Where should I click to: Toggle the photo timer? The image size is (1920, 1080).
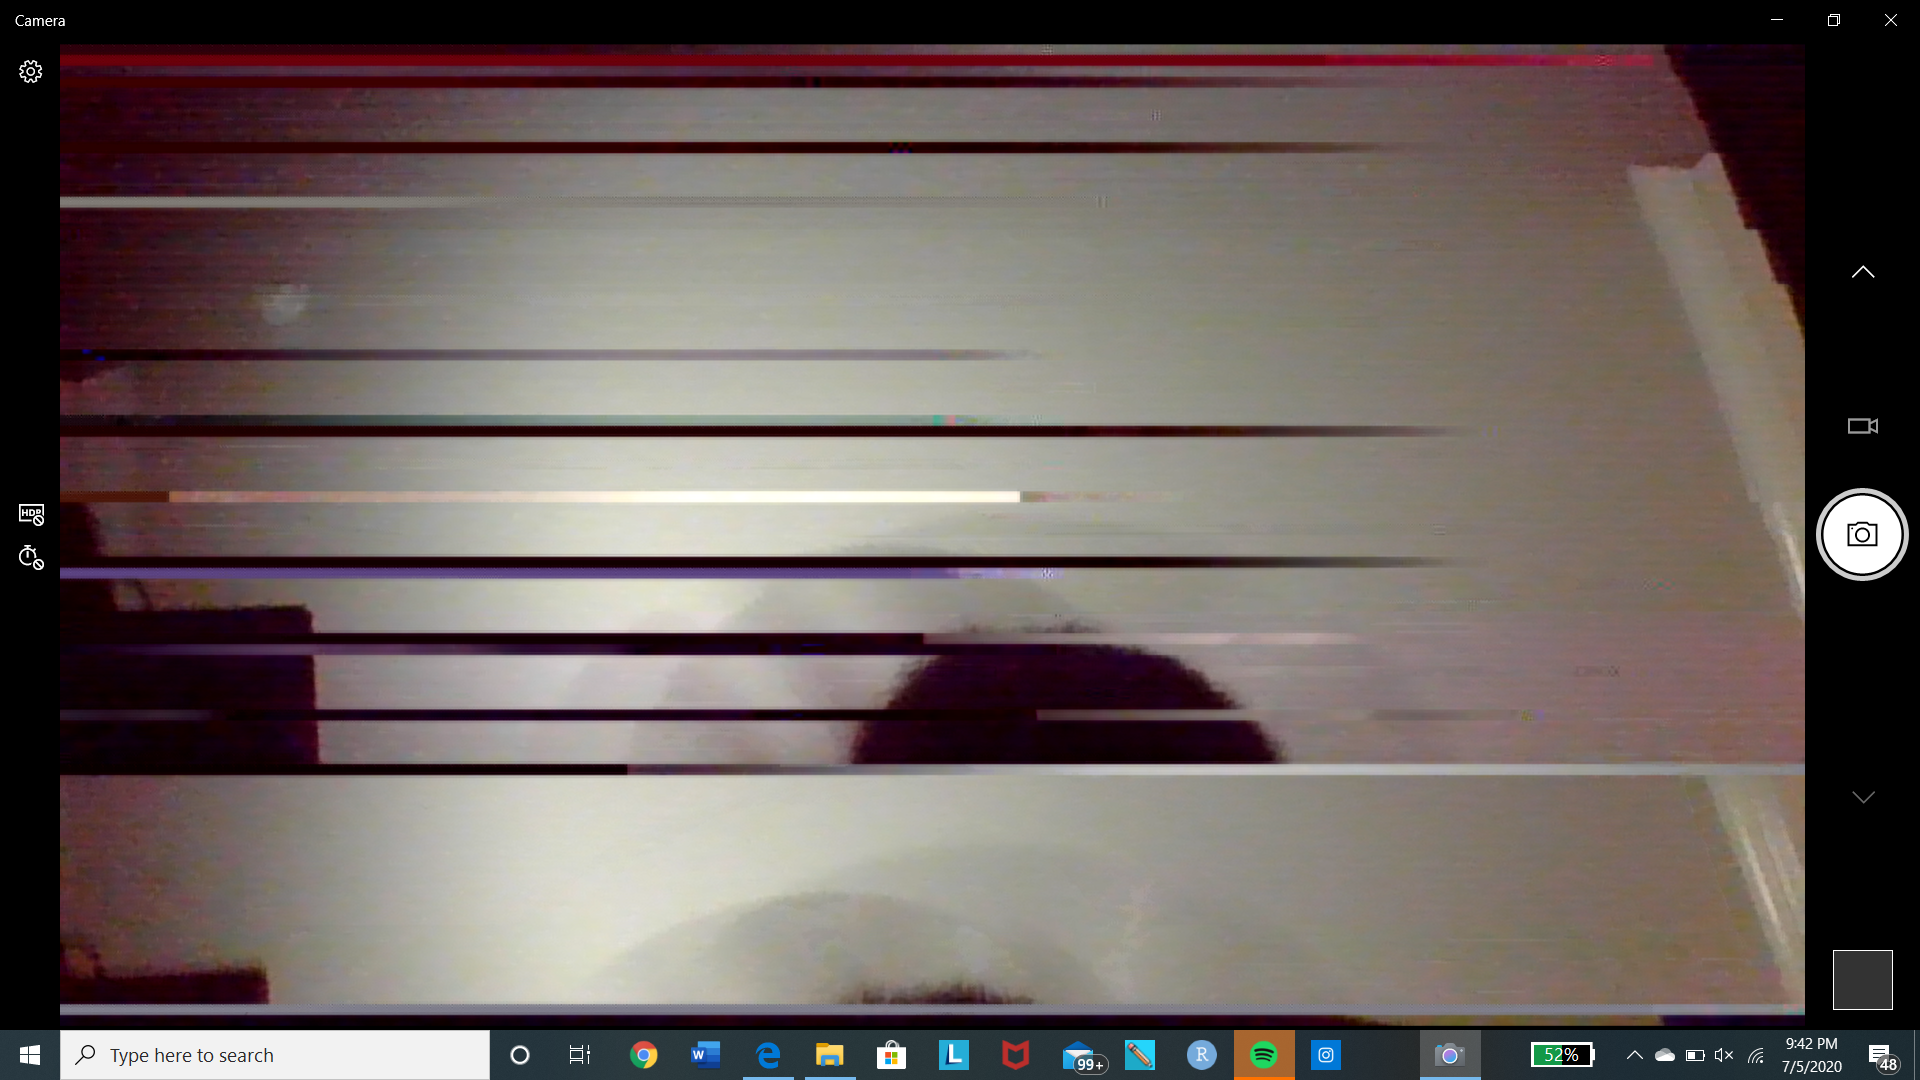pyautogui.click(x=31, y=558)
